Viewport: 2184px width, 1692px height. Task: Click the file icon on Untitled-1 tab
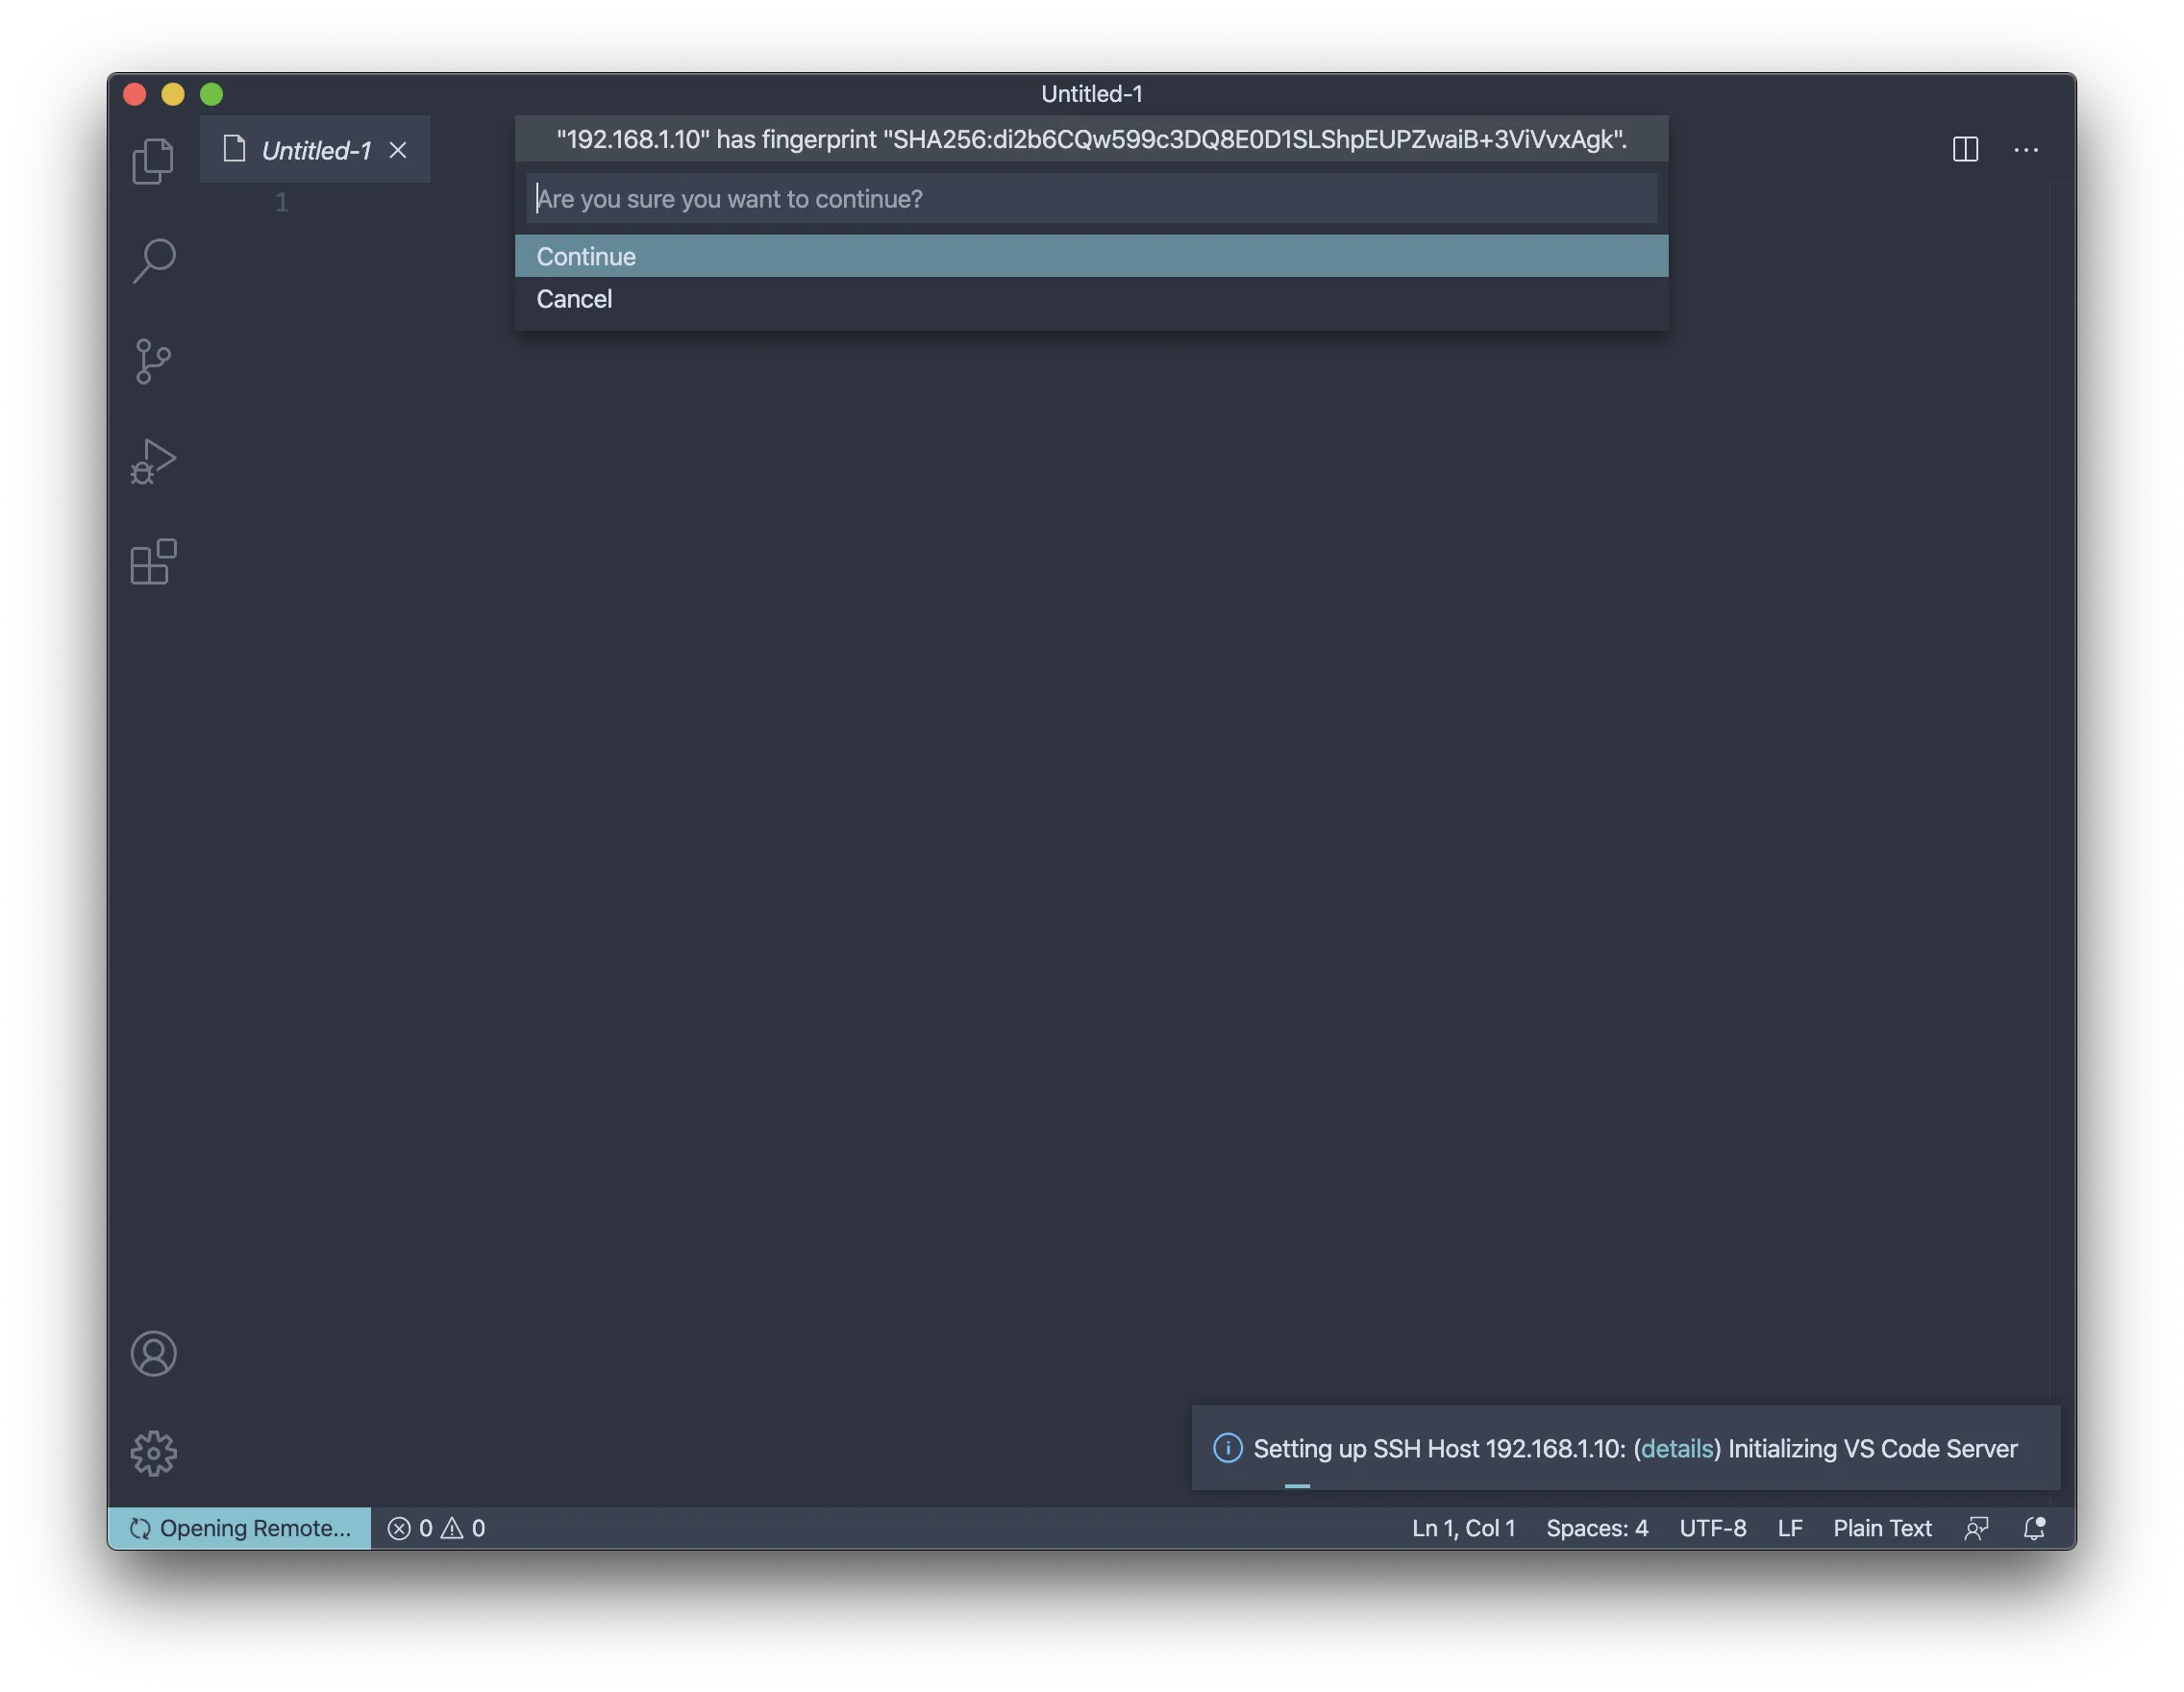[x=234, y=149]
